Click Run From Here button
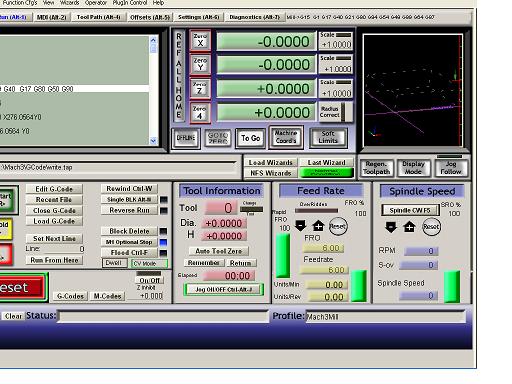The width and height of the screenshot is (512, 384). click(x=54, y=260)
